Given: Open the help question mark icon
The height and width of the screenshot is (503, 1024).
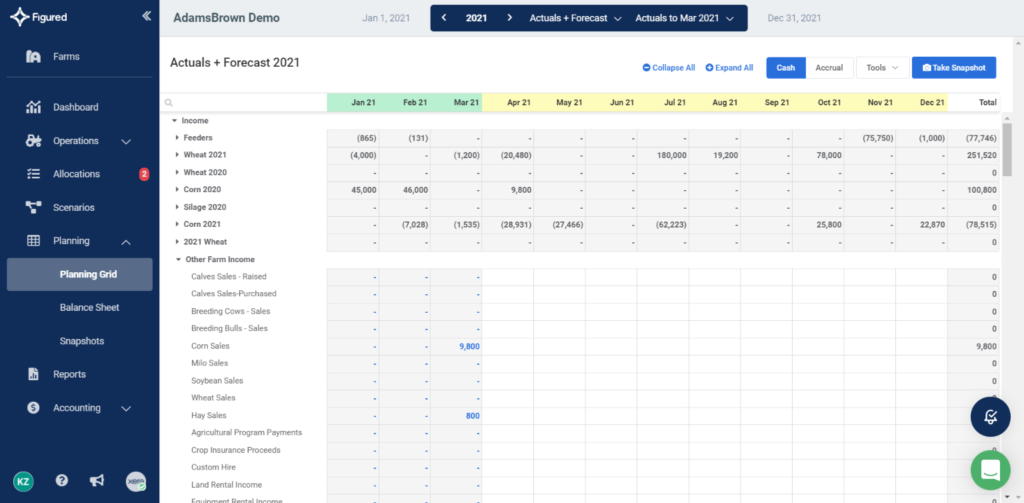Looking at the screenshot, I should pos(61,480).
